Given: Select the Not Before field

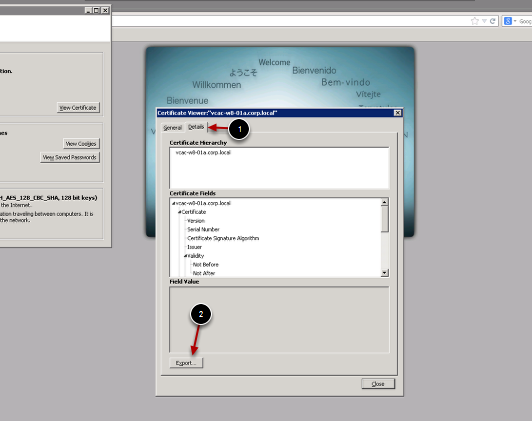Looking at the screenshot, I should pyautogui.click(x=206, y=265).
